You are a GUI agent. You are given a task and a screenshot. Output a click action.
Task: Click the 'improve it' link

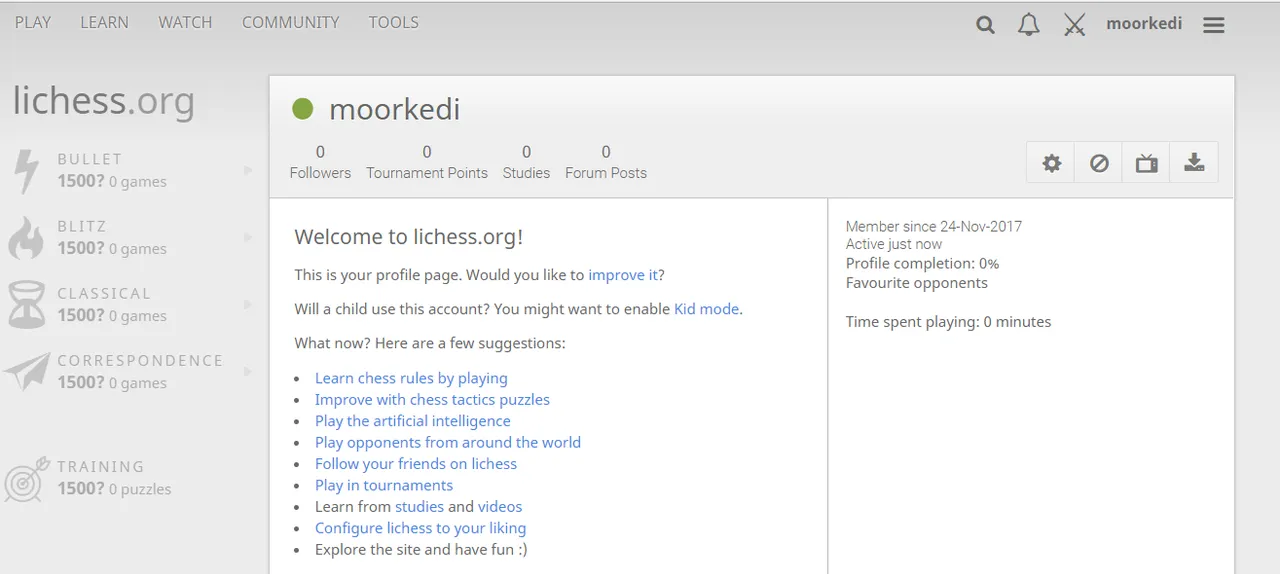point(623,275)
